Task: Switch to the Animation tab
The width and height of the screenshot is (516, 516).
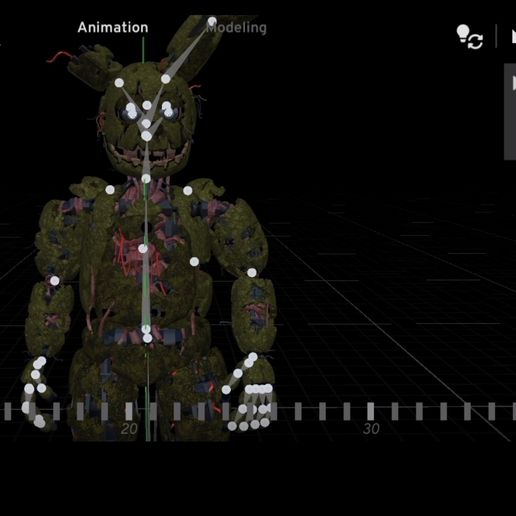Action: (x=113, y=28)
